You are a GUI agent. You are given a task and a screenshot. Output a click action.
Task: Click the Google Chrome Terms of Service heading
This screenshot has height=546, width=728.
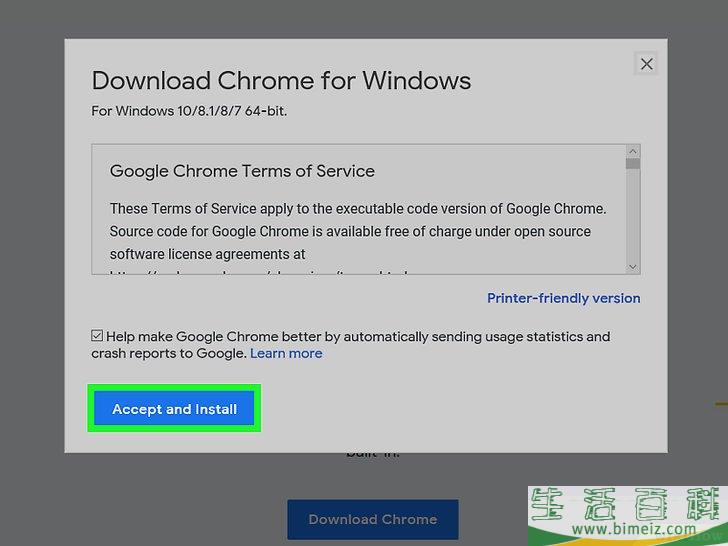(x=242, y=171)
